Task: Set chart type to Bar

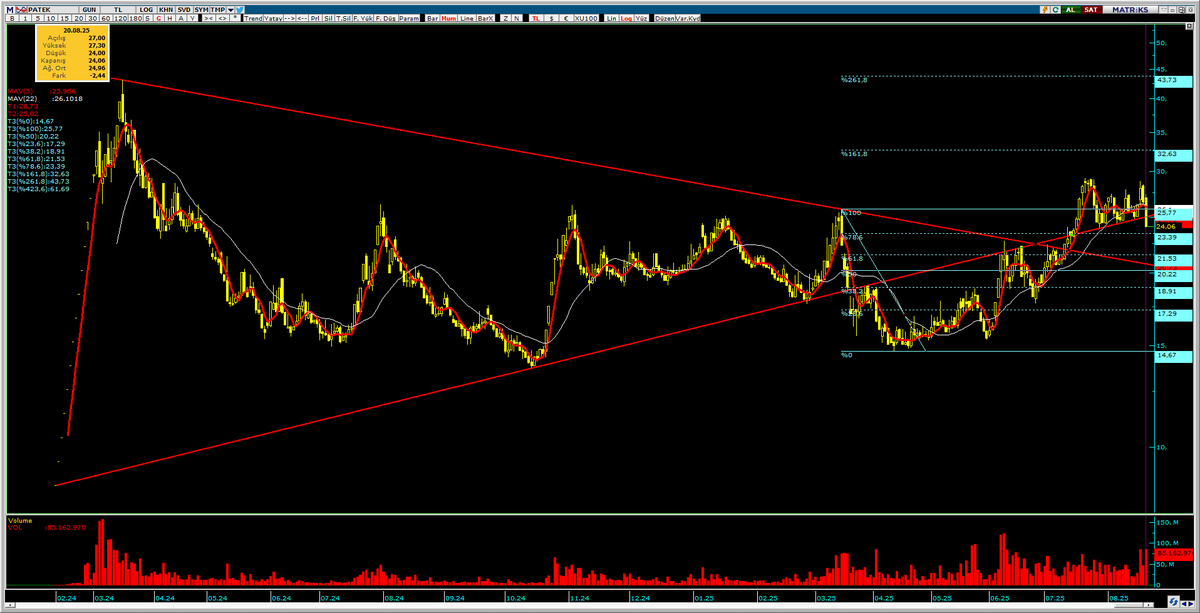Action: point(432,18)
